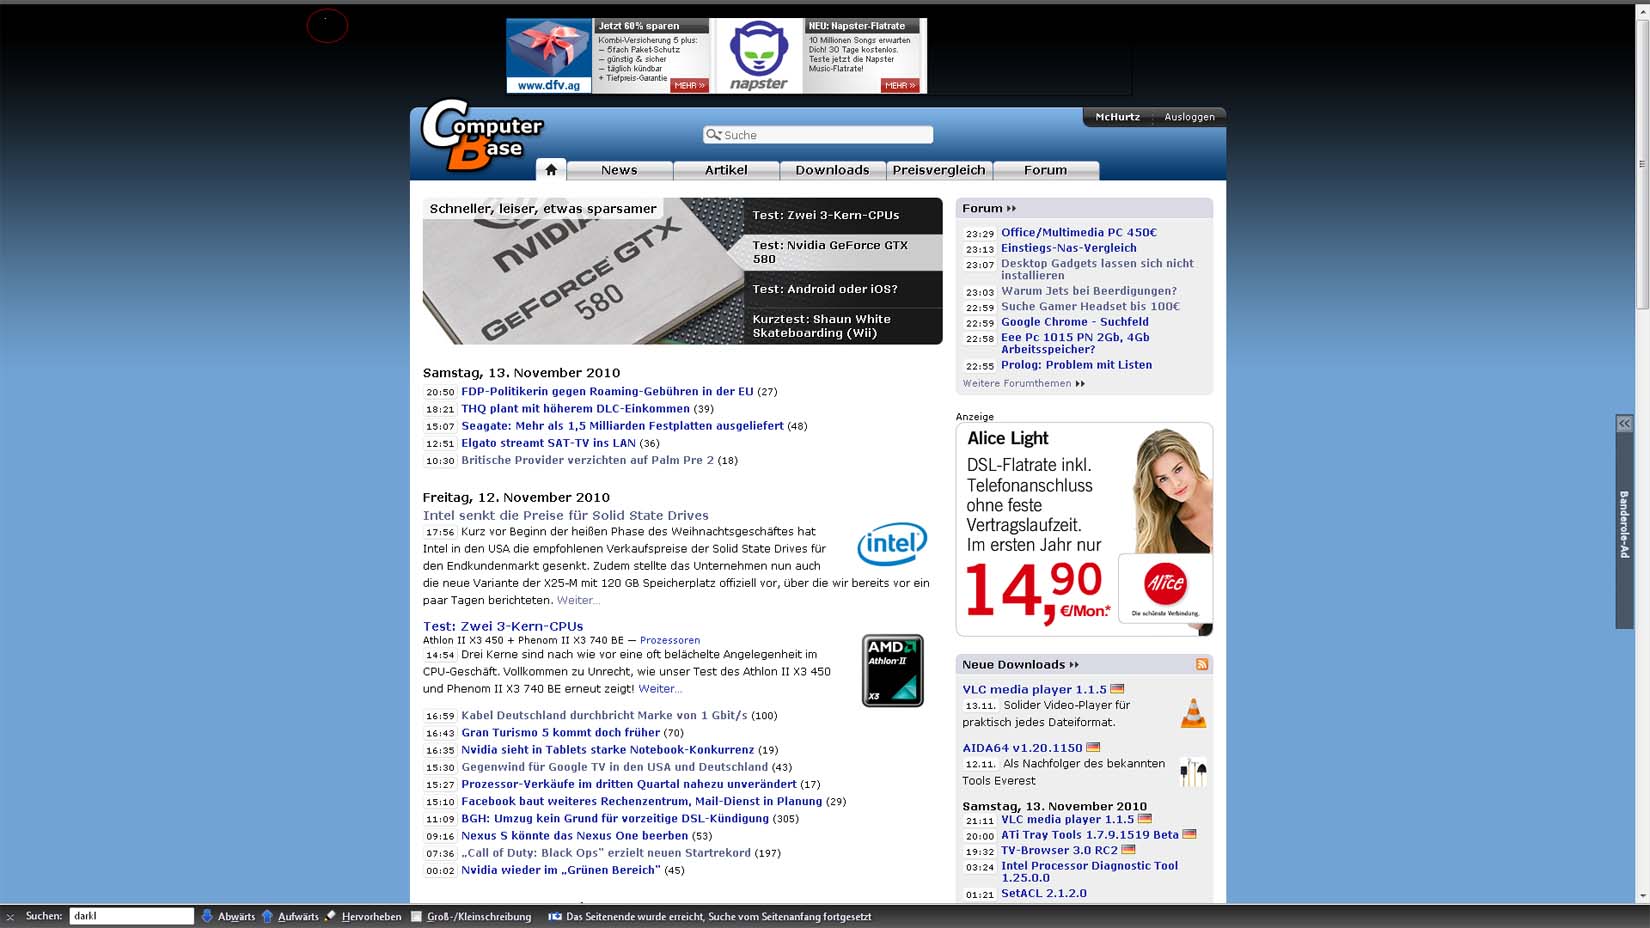This screenshot has height=928, width=1650.
Task: Open the Prozessoren category link
Action: pyautogui.click(x=670, y=640)
